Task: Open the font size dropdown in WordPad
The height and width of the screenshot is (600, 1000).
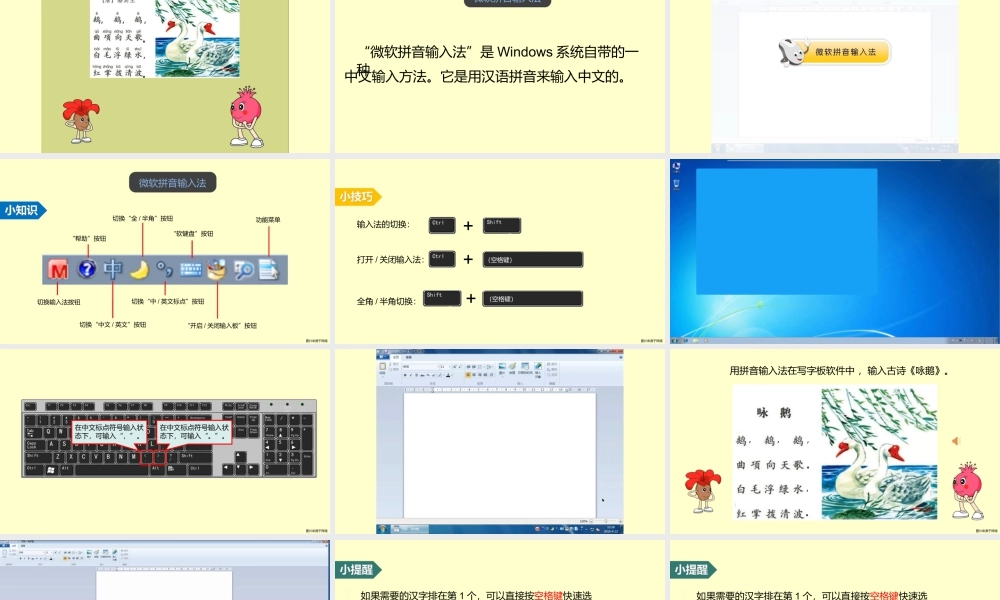Action: [444, 367]
